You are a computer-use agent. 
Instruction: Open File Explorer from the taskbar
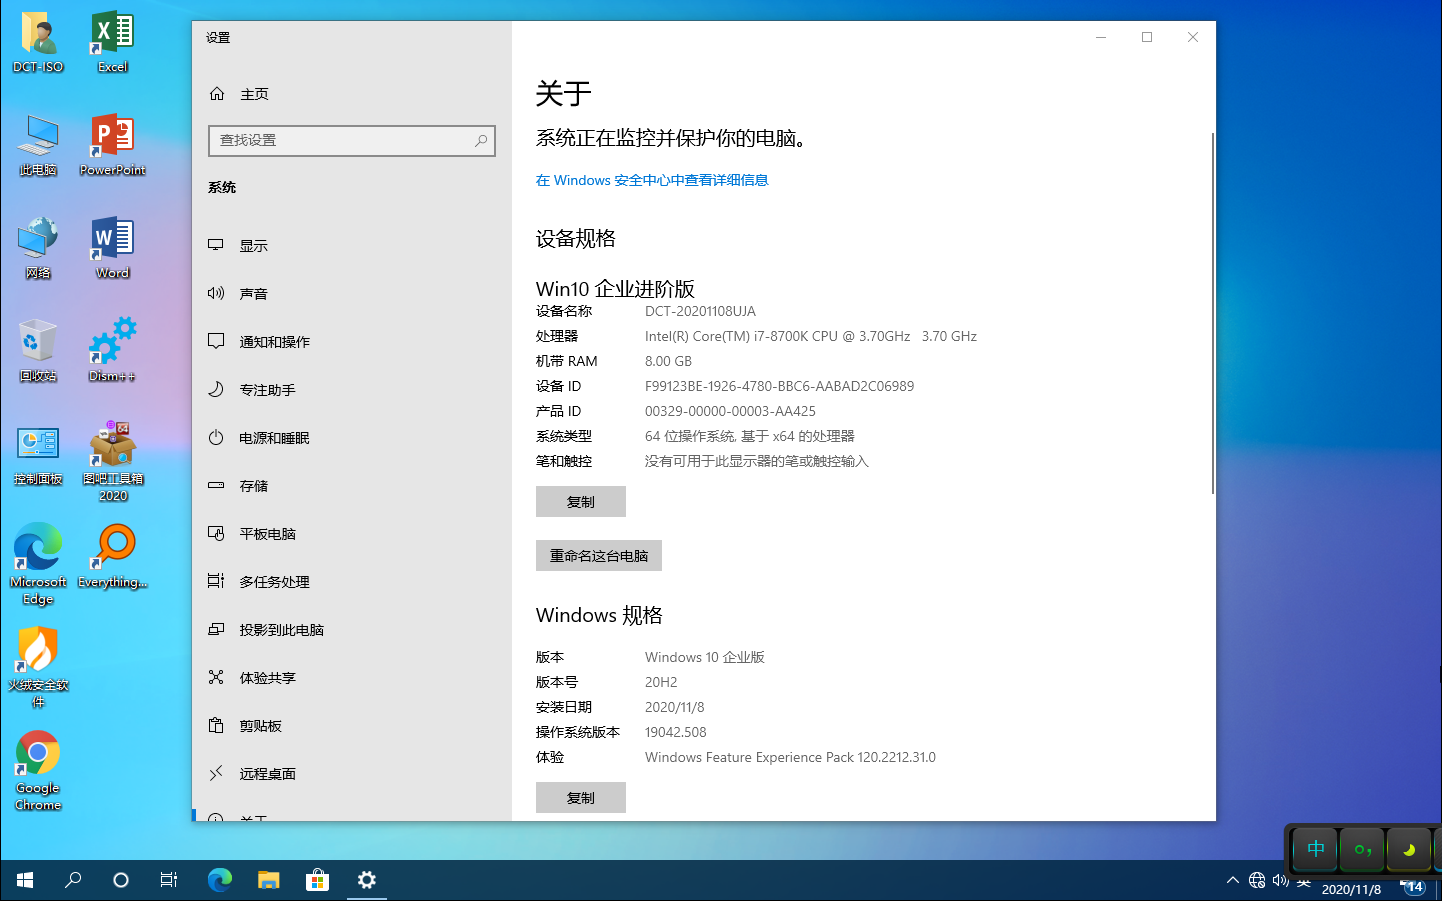pyautogui.click(x=268, y=880)
